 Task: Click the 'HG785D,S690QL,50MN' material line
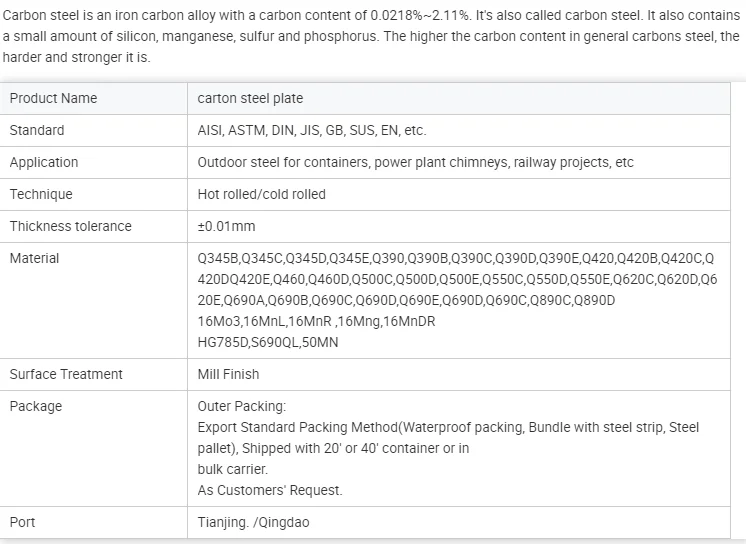click(x=268, y=342)
